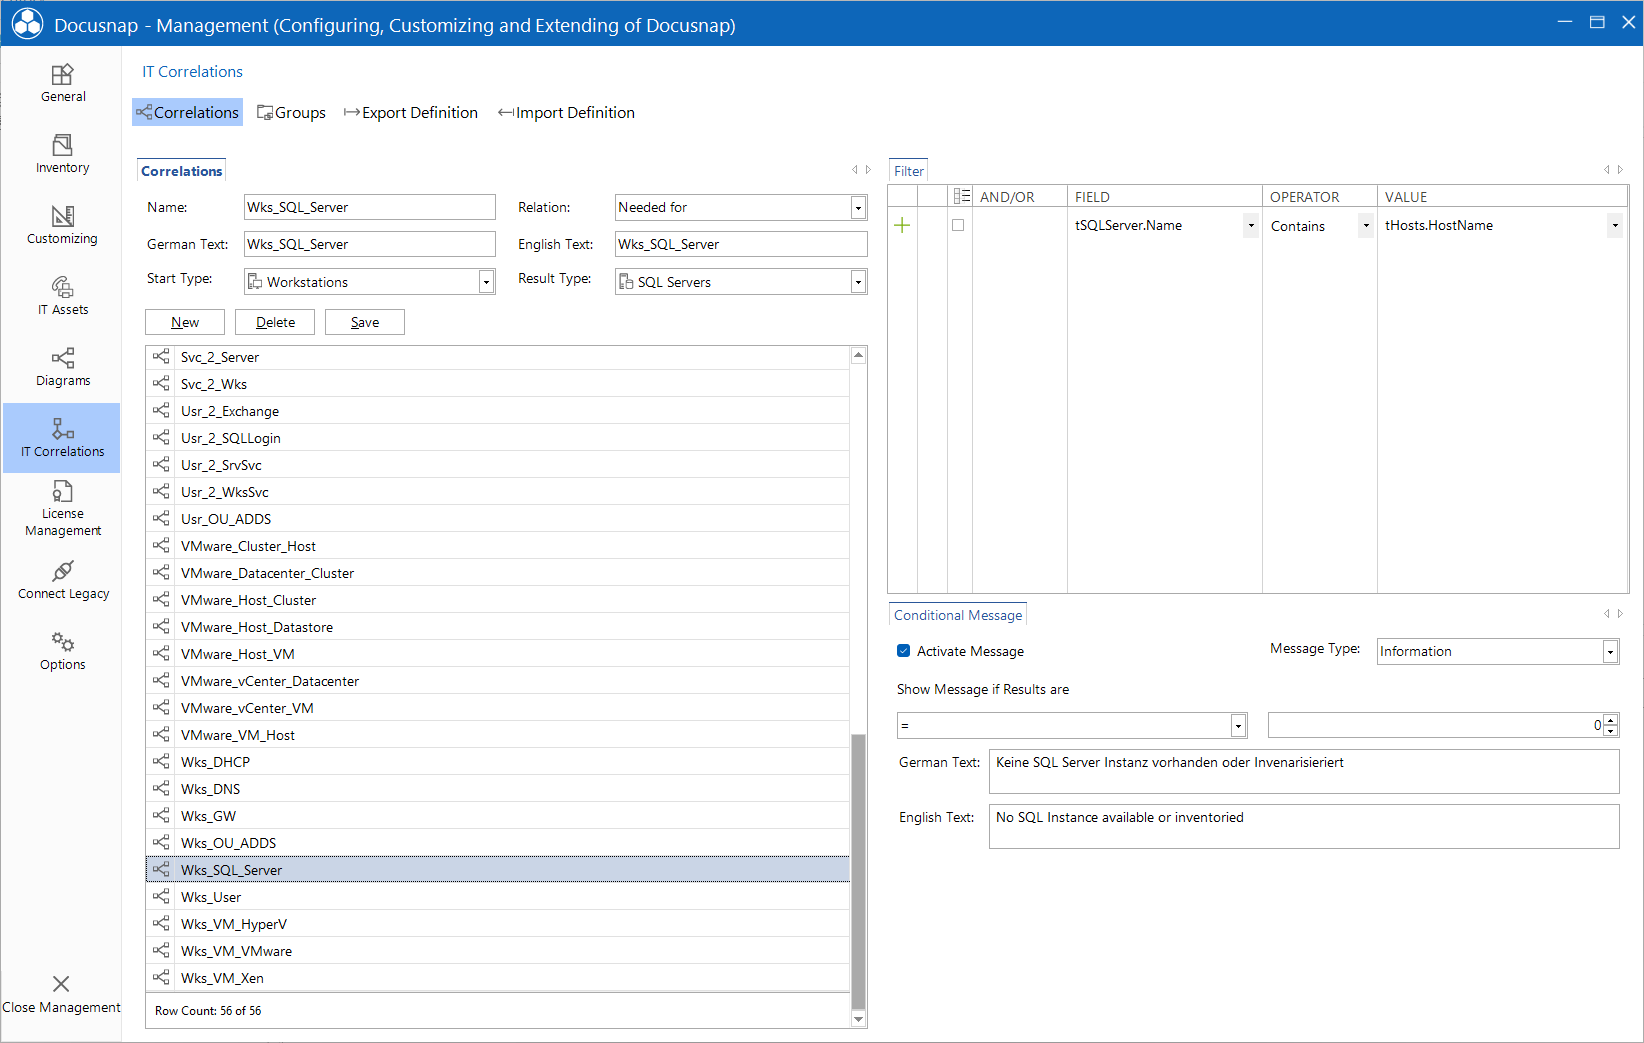Click the list scrollbar up arrow
Viewport: 1644px width, 1043px height.
click(858, 355)
